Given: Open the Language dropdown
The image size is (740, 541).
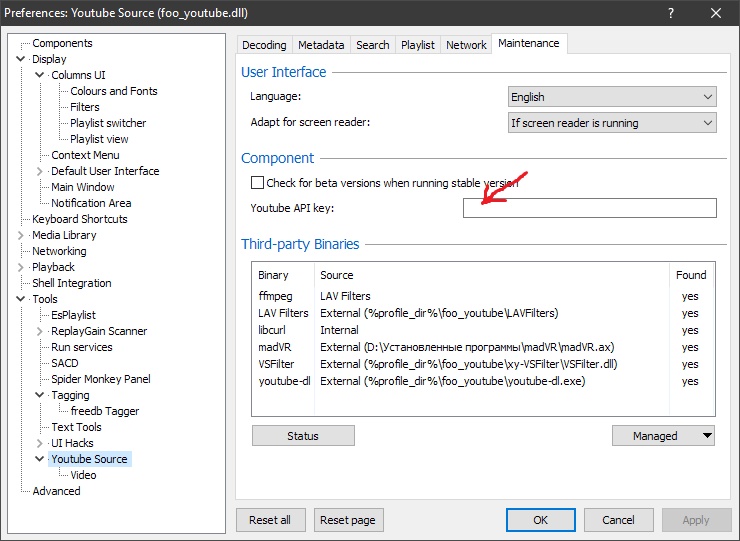Looking at the screenshot, I should point(612,97).
